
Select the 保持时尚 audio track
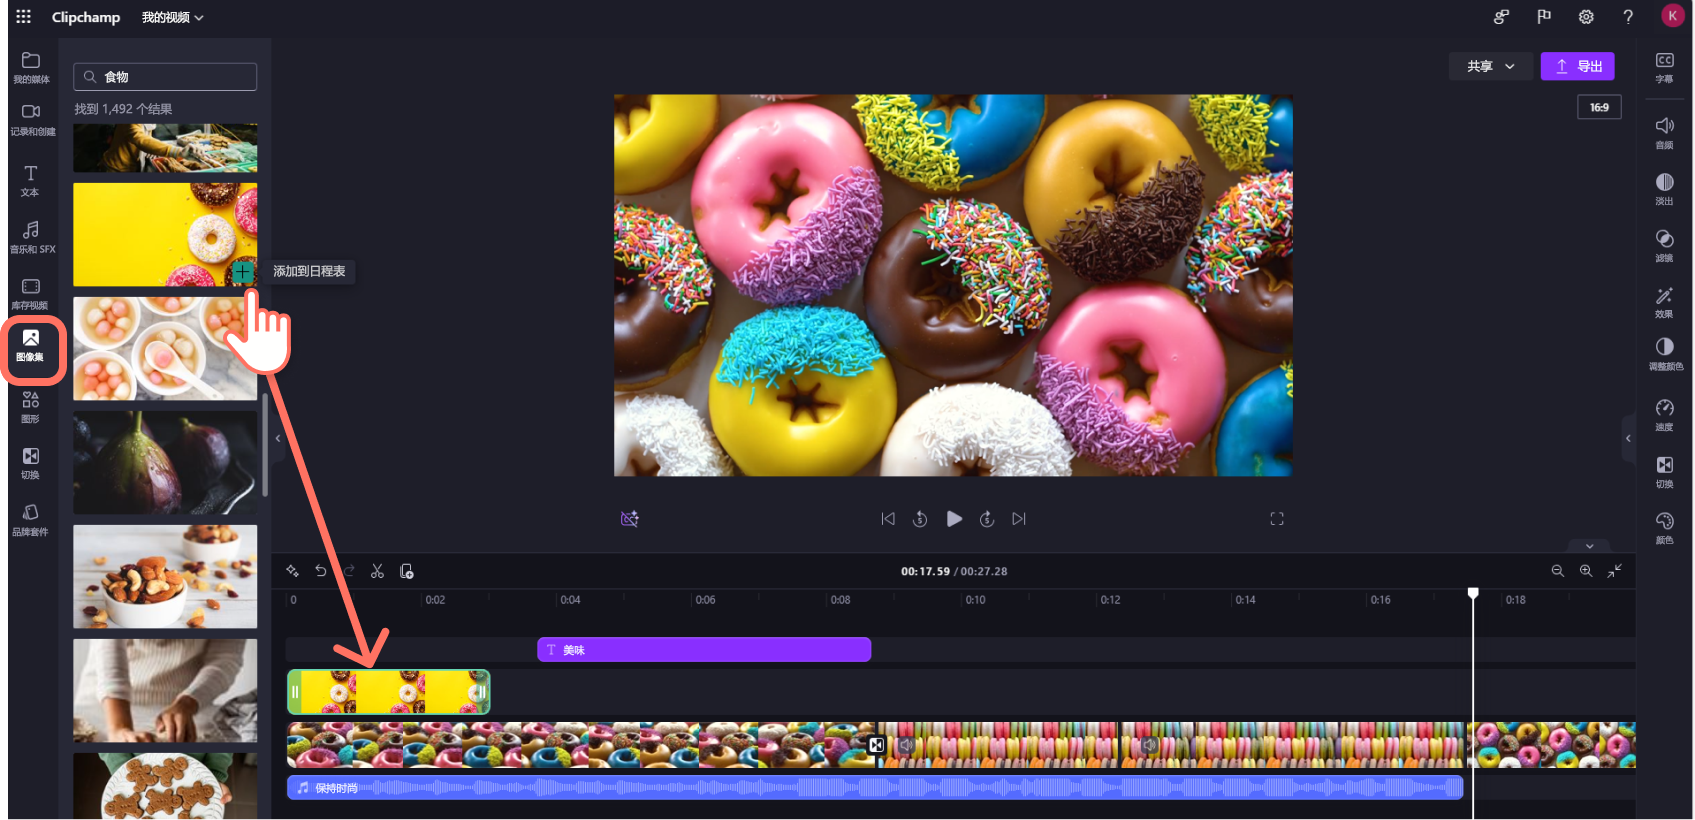[x=875, y=788]
